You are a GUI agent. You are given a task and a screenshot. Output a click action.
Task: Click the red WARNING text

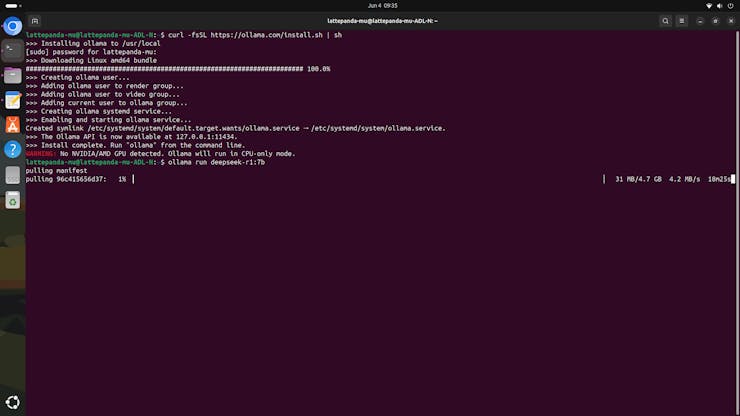(x=41, y=153)
